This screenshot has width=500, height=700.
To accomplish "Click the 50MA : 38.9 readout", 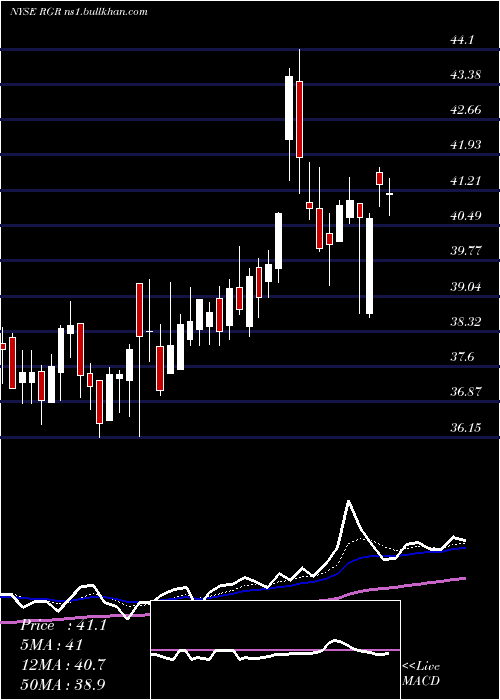I will click(62, 684).
